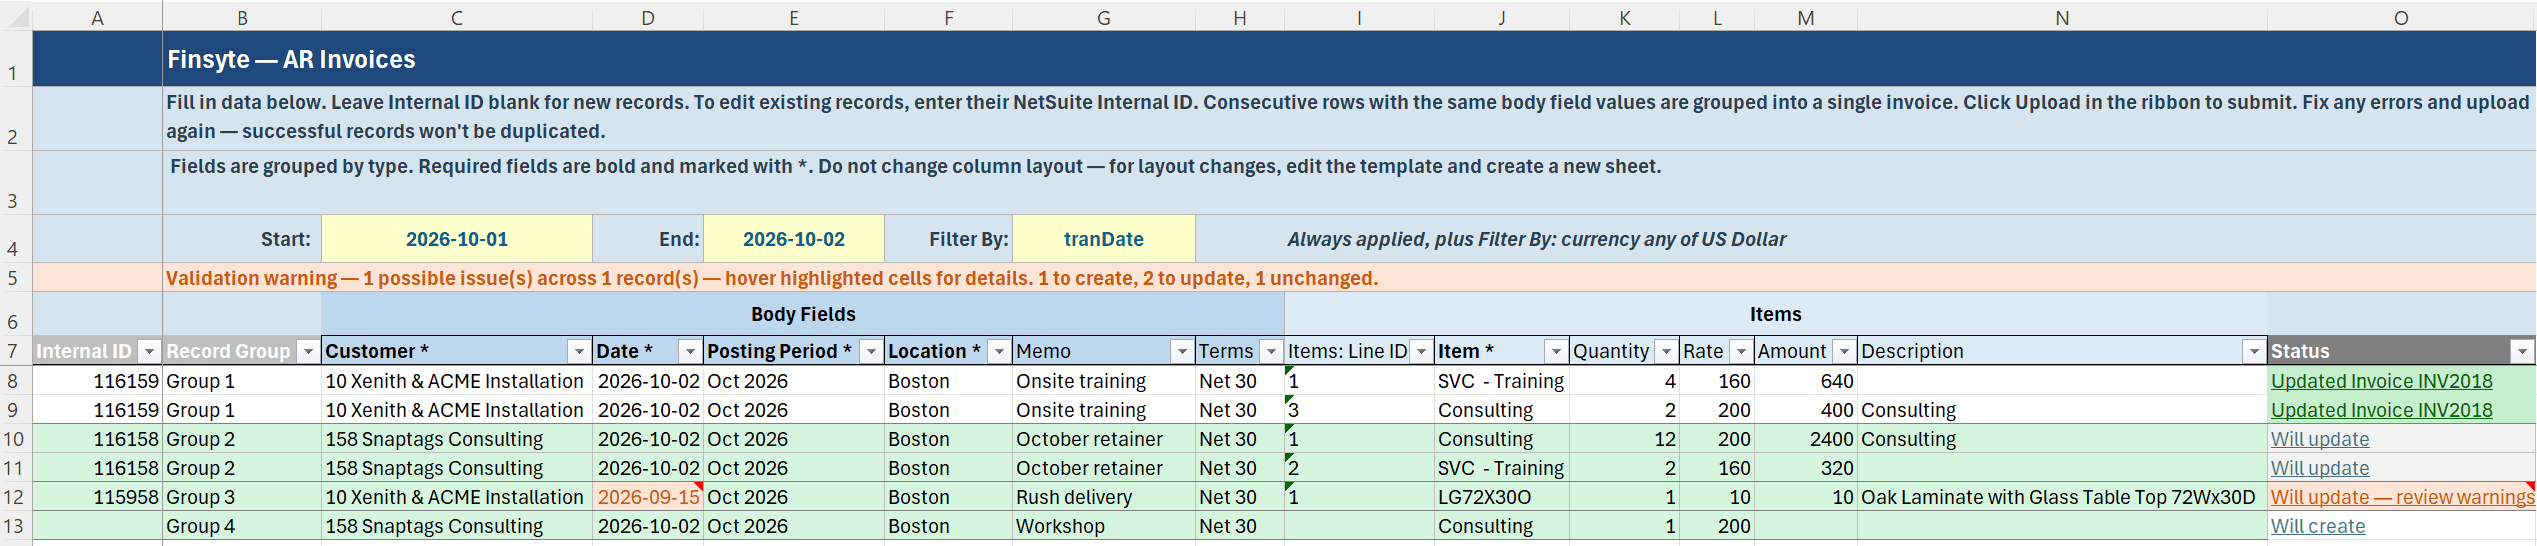
Task: Select row 12 header
Action: pos(14,497)
